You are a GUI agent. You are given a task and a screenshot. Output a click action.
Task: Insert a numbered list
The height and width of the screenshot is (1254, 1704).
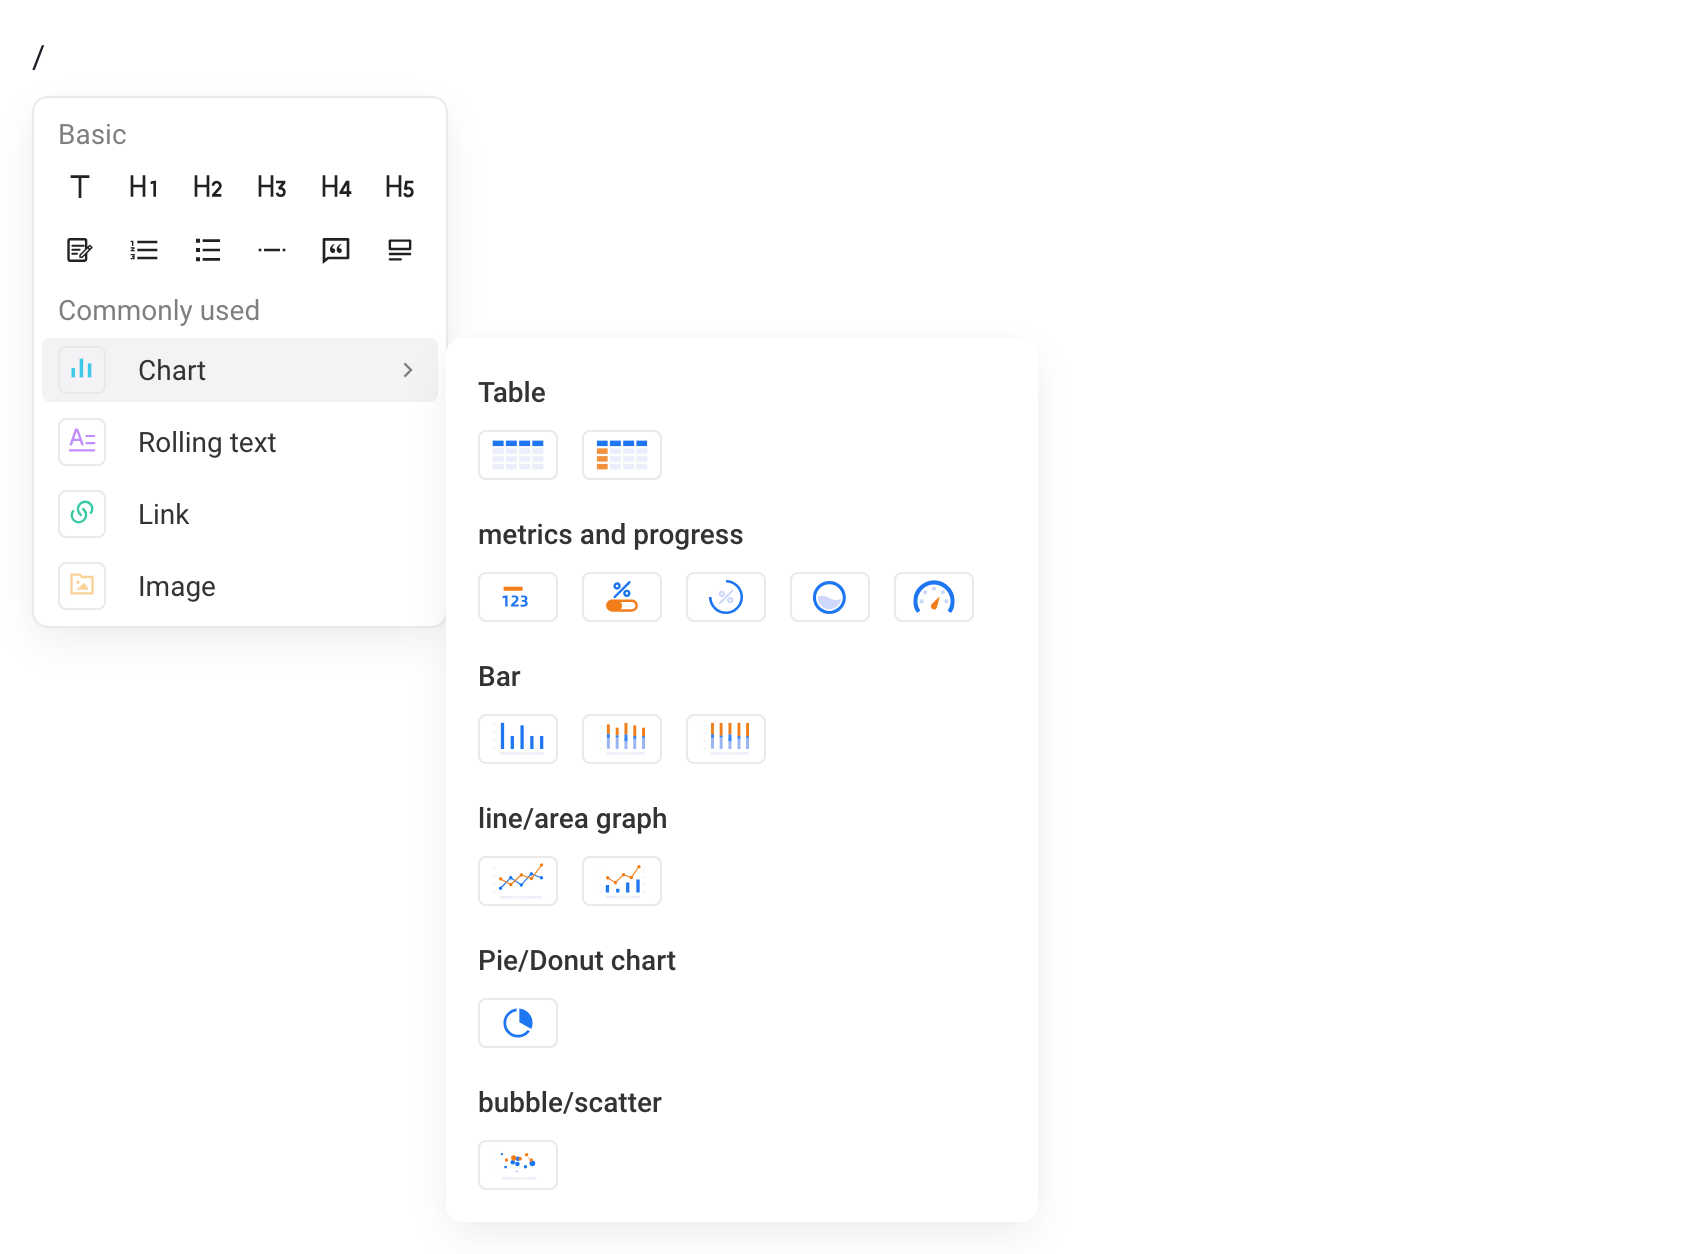point(144,250)
